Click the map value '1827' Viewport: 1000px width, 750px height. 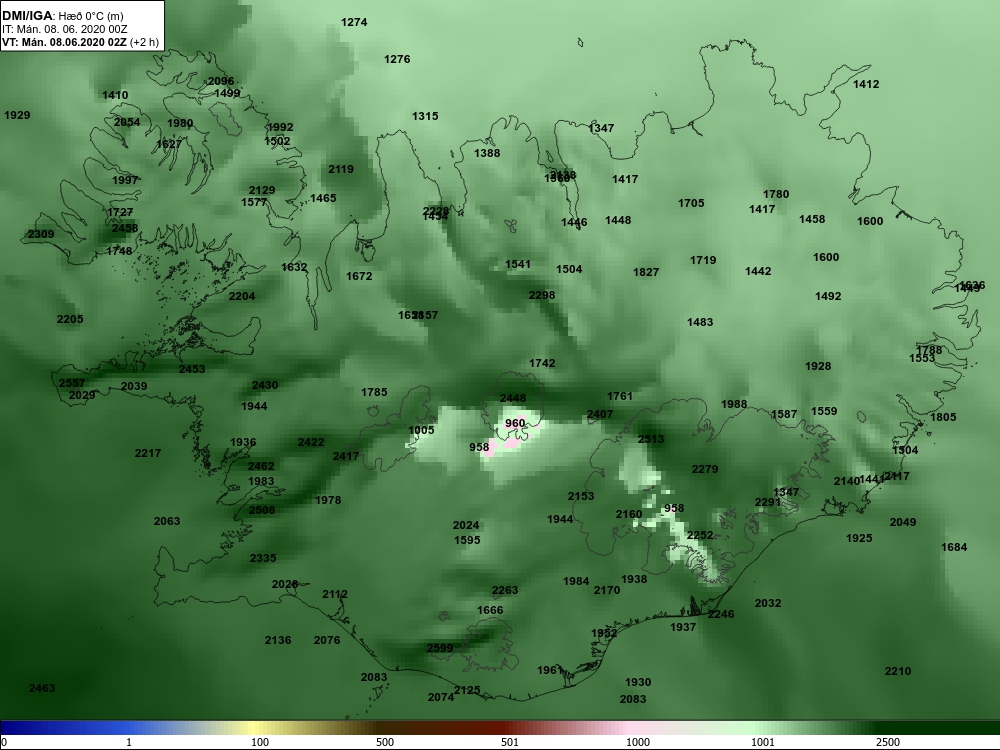coord(645,272)
